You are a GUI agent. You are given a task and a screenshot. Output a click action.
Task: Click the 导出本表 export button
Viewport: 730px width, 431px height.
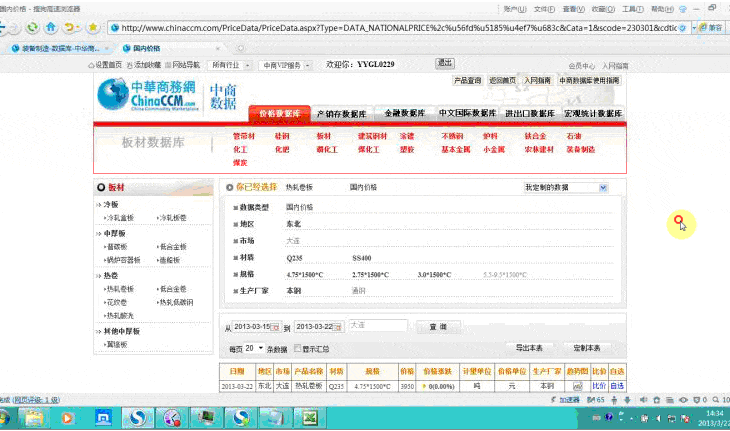tap(529, 348)
